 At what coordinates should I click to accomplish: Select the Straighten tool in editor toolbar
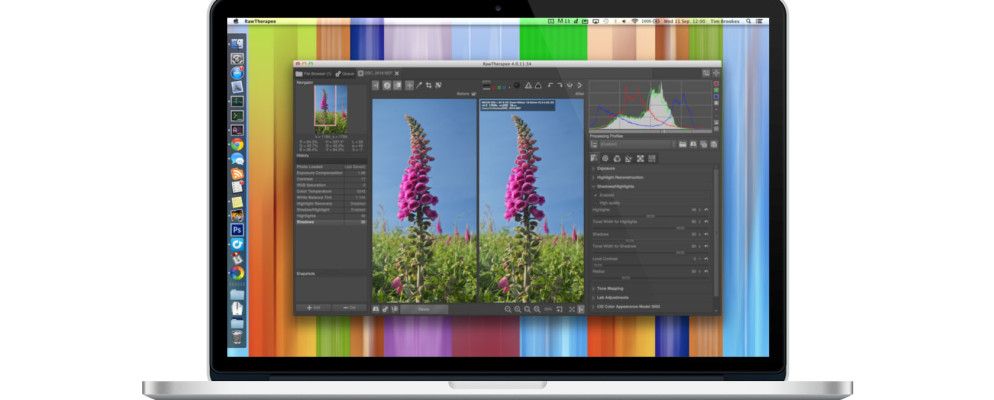tap(437, 85)
